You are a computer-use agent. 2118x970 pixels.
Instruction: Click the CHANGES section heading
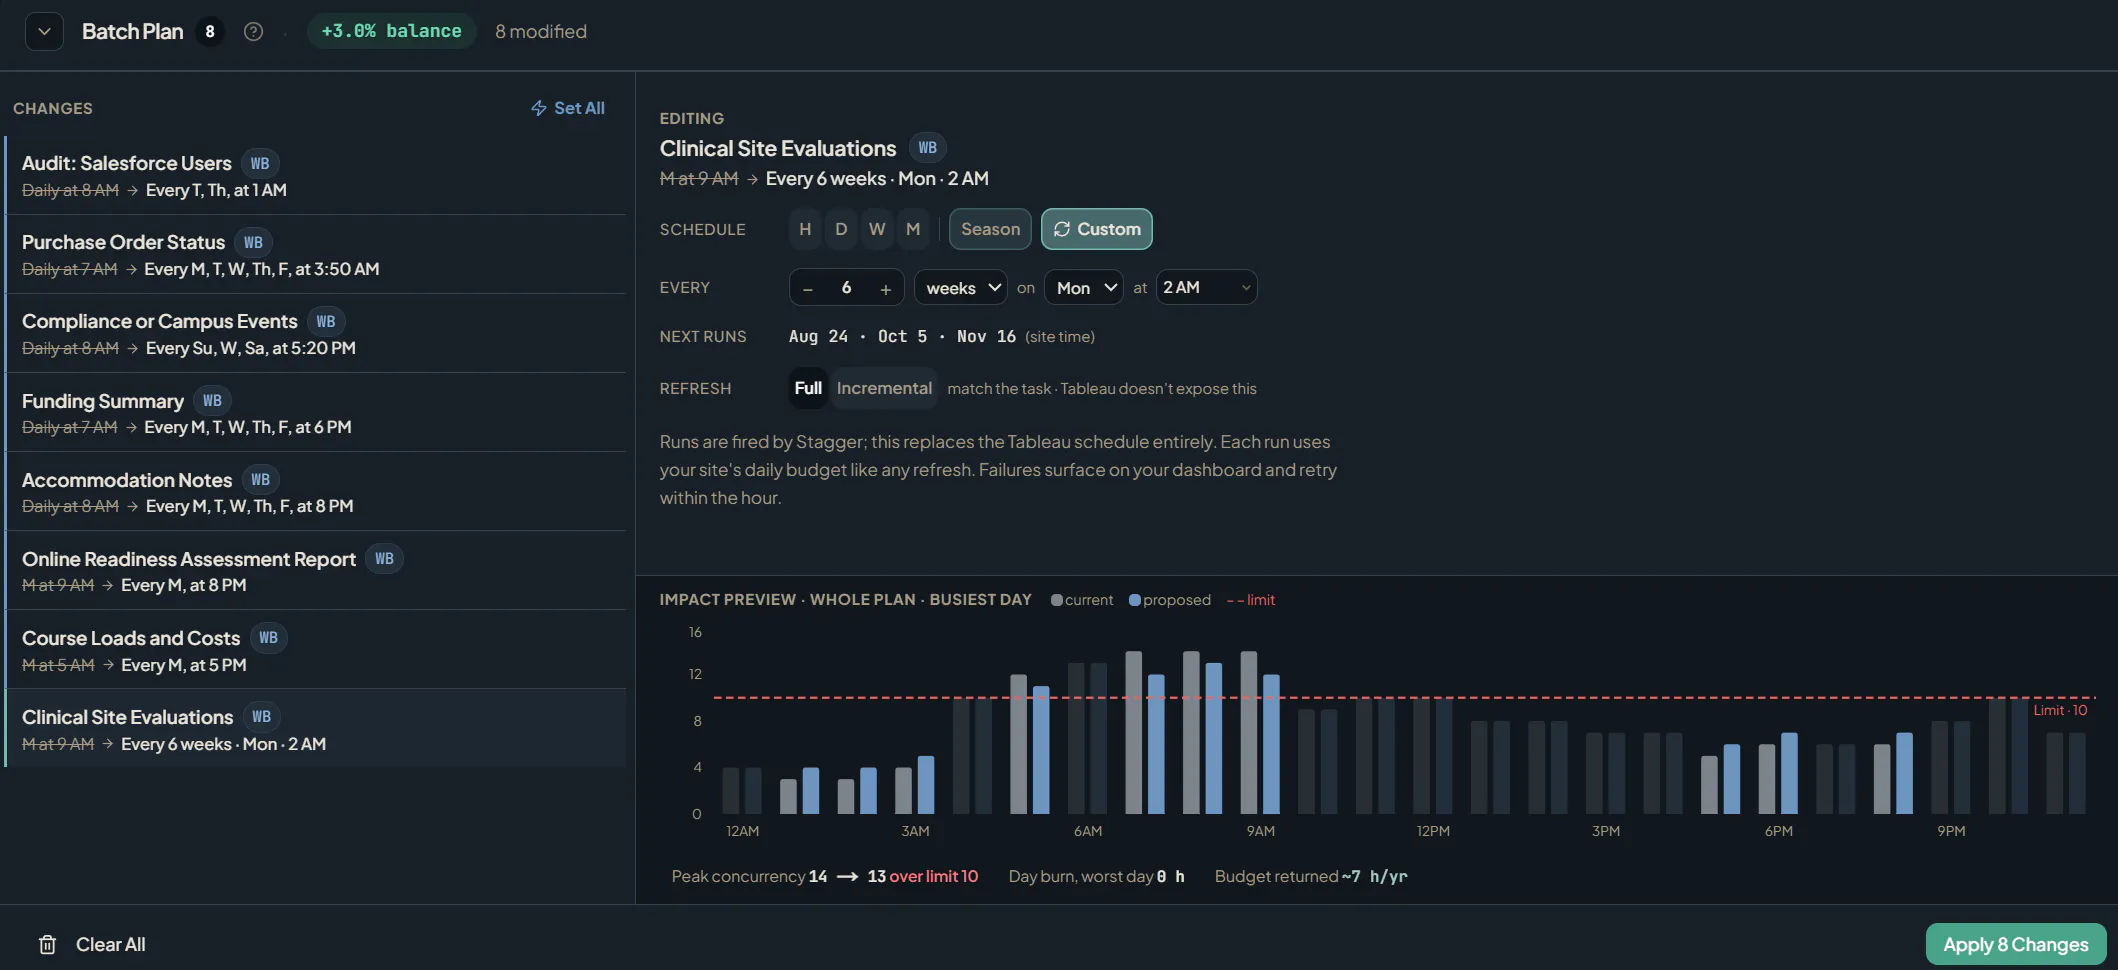[53, 108]
